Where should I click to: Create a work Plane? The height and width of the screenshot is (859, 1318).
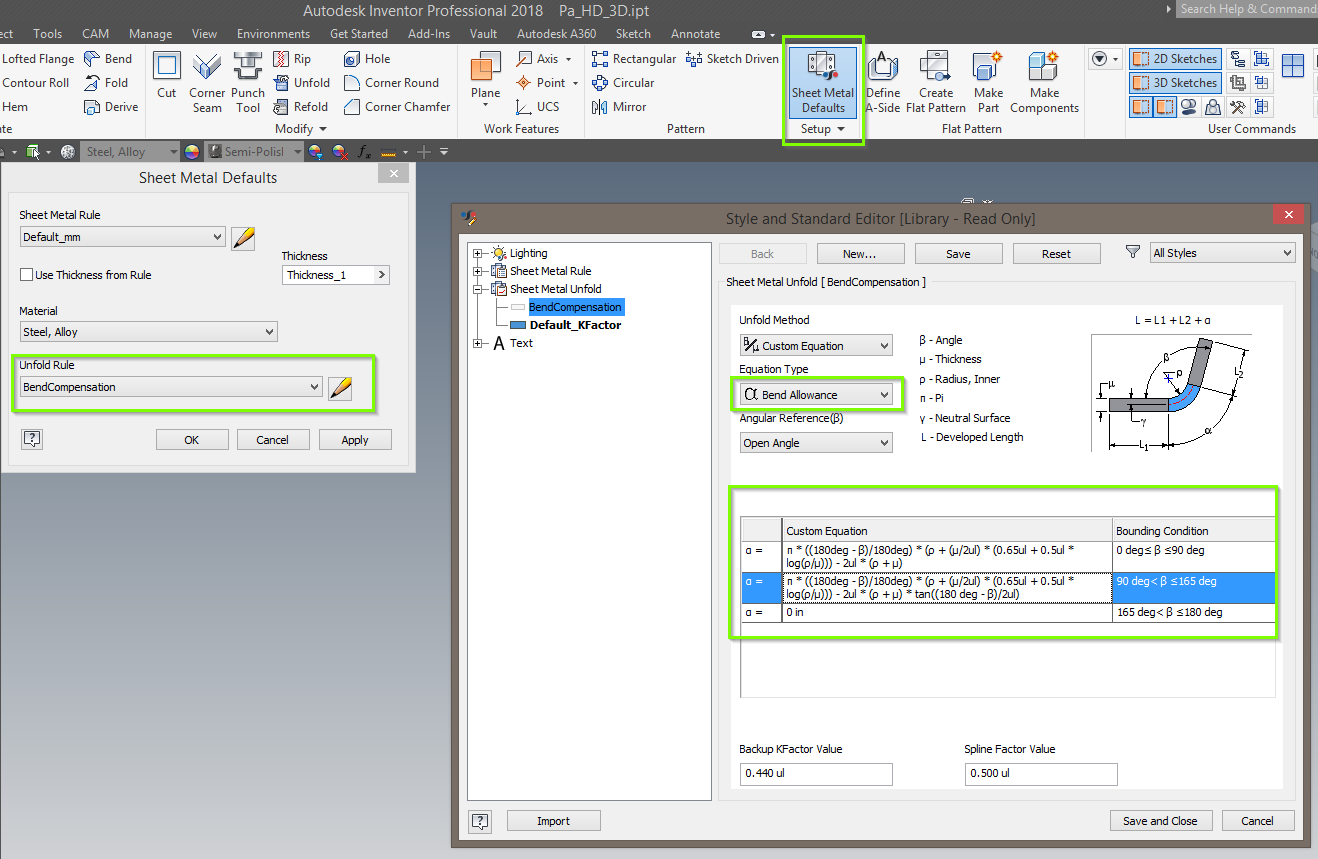click(486, 78)
